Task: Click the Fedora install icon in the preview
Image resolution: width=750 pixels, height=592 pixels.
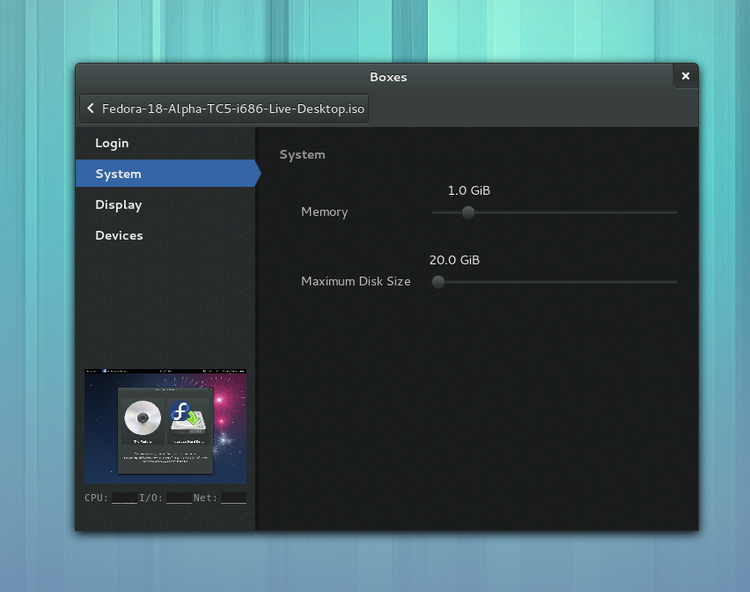Action: click(x=187, y=418)
